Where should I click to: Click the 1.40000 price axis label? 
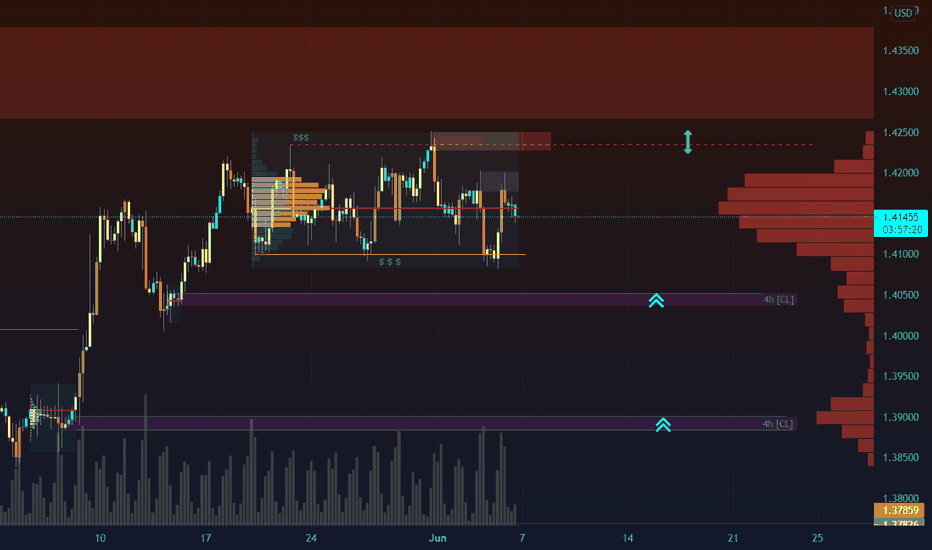click(900, 336)
